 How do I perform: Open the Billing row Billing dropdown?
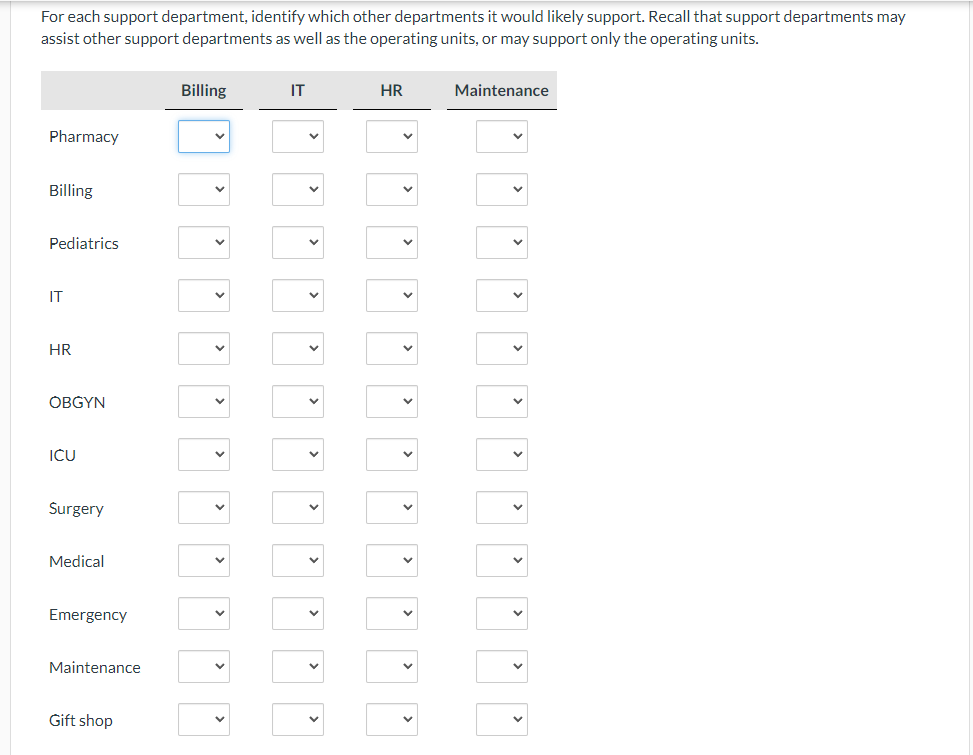coord(204,190)
